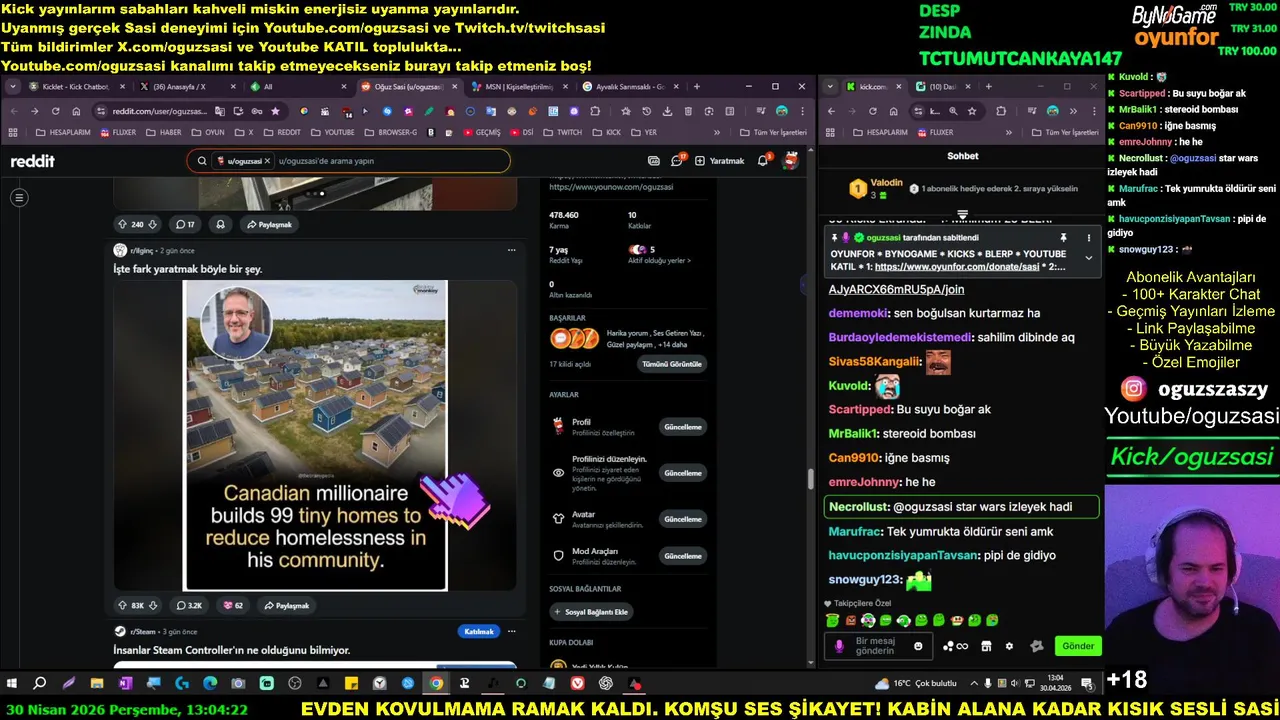The image size is (1280, 720).
Task: Open the Reddit user avatar menu
Action: coord(790,160)
